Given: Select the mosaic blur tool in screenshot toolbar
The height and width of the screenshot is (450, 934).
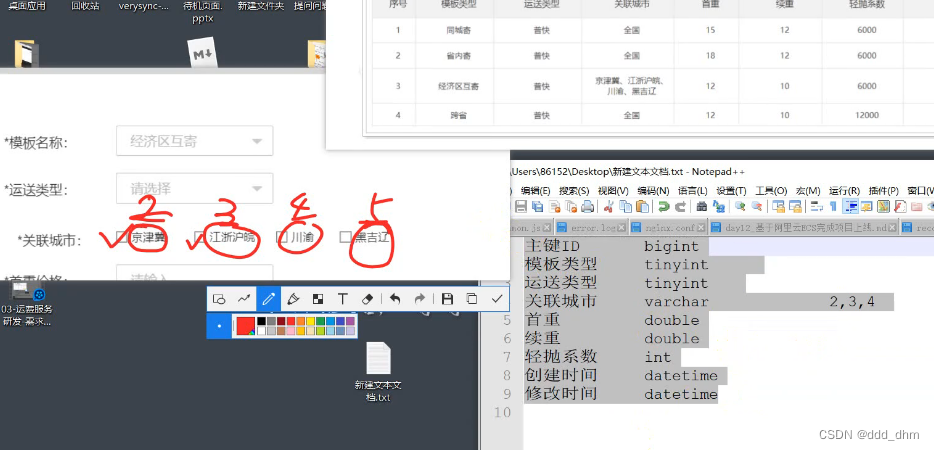Looking at the screenshot, I should click(318, 299).
